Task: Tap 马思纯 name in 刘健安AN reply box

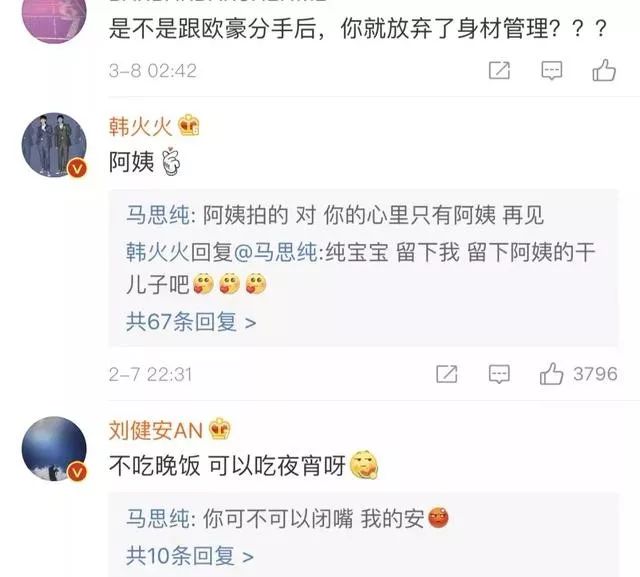Action: 158,518
